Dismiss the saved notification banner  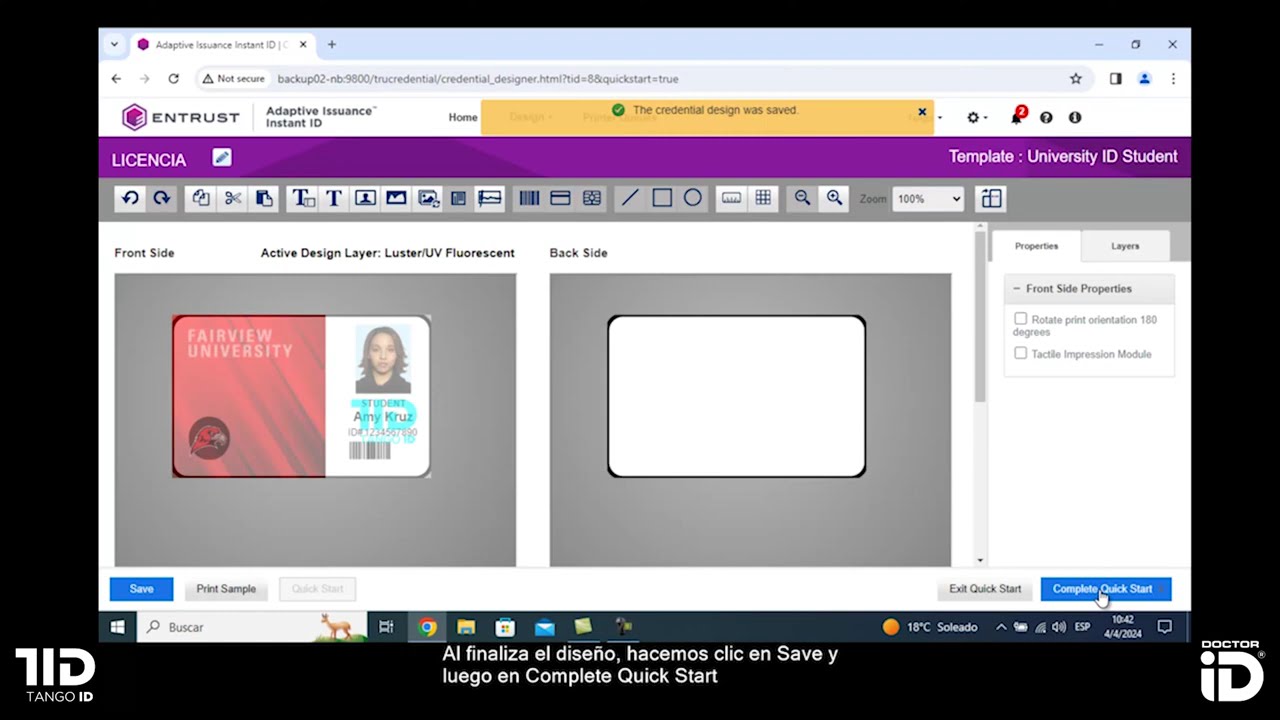click(x=922, y=112)
